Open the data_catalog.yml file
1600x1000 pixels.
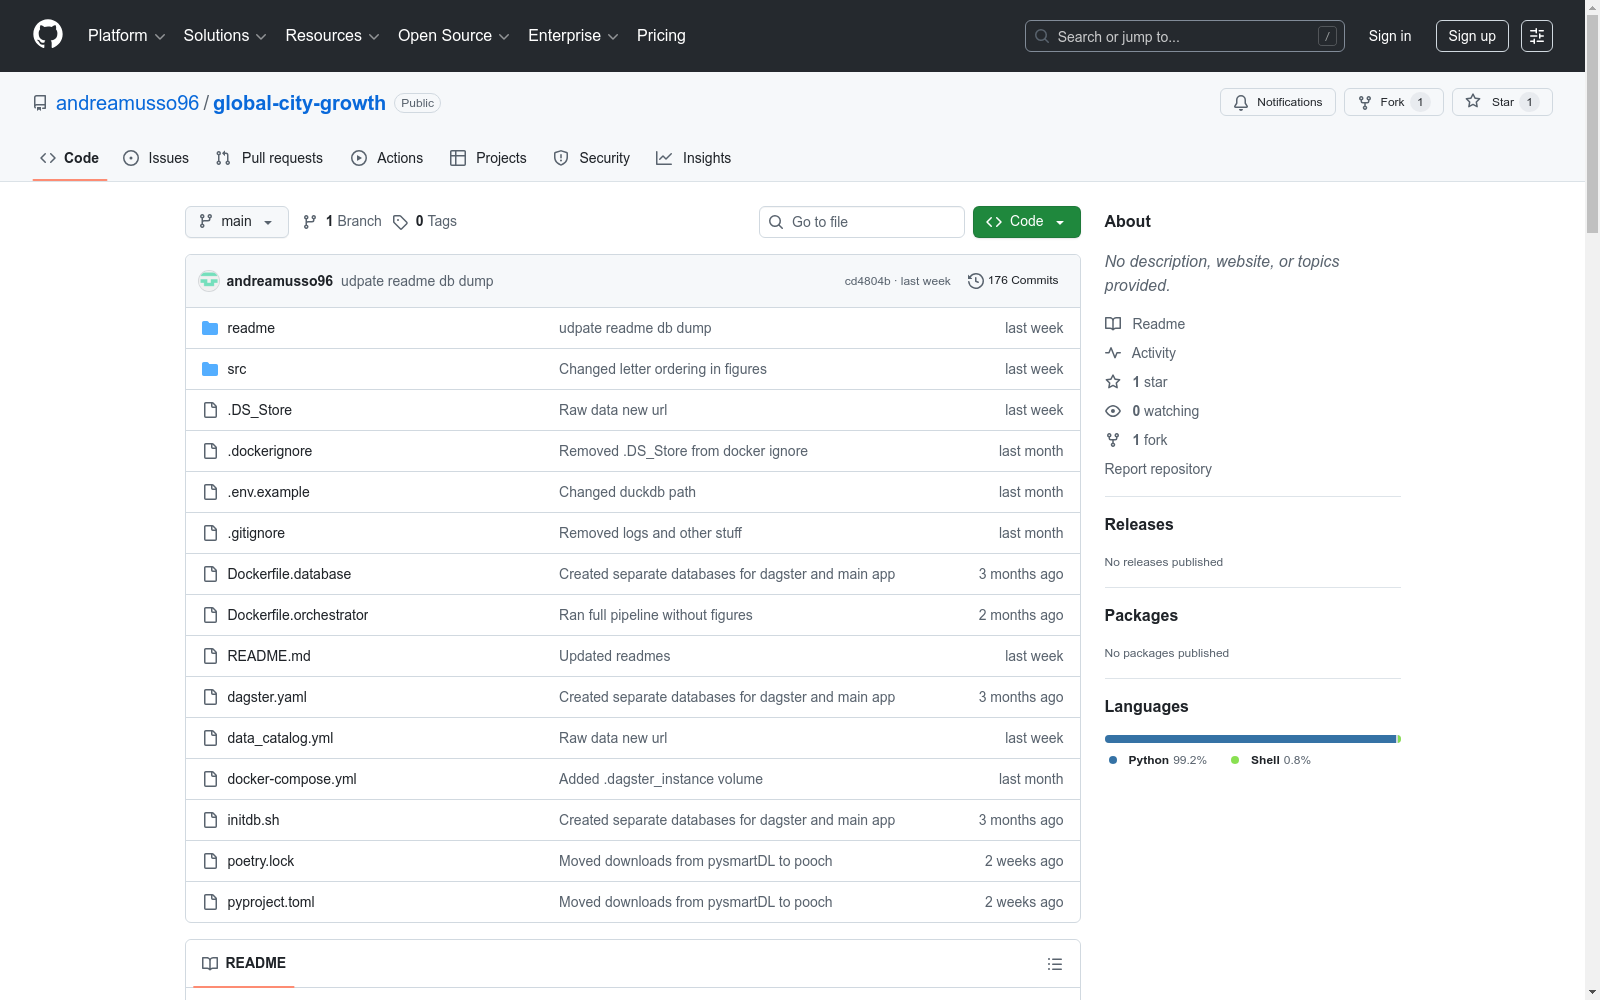[280, 738]
